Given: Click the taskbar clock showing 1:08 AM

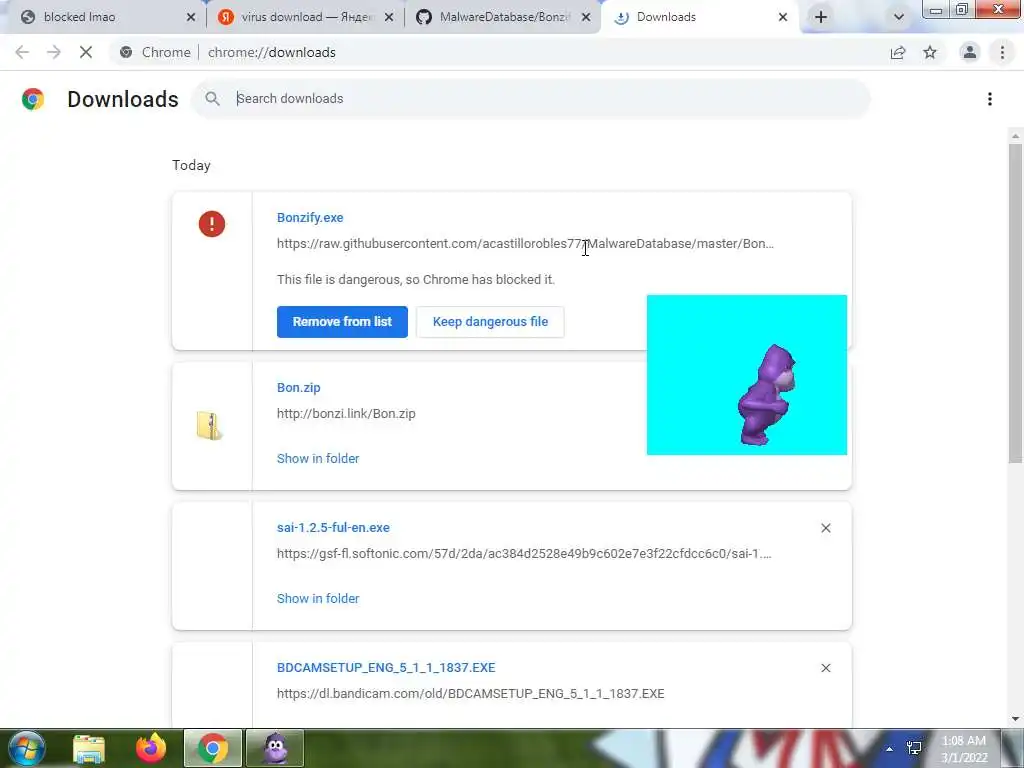Looking at the screenshot, I should click(964, 749).
